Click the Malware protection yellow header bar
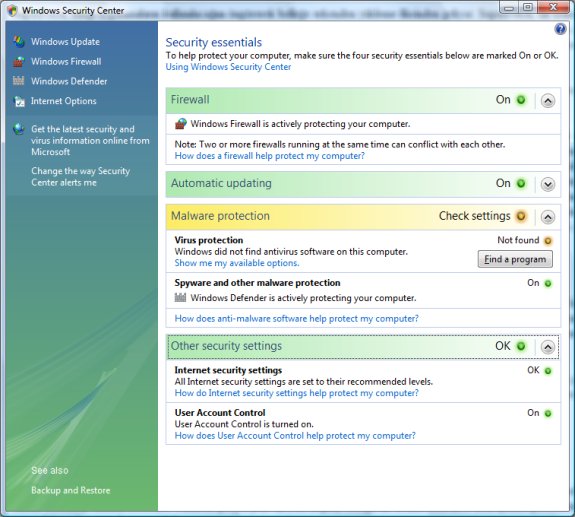The width and height of the screenshot is (575, 517). pos(363,217)
